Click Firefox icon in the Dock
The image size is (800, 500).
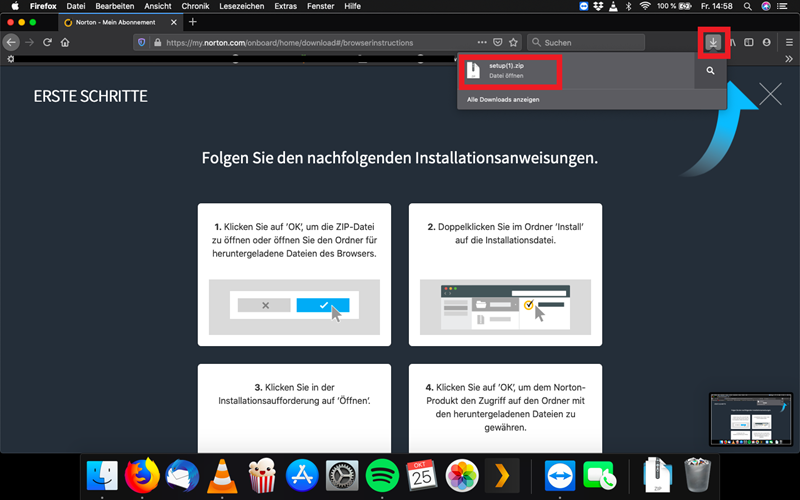pyautogui.click(x=142, y=476)
